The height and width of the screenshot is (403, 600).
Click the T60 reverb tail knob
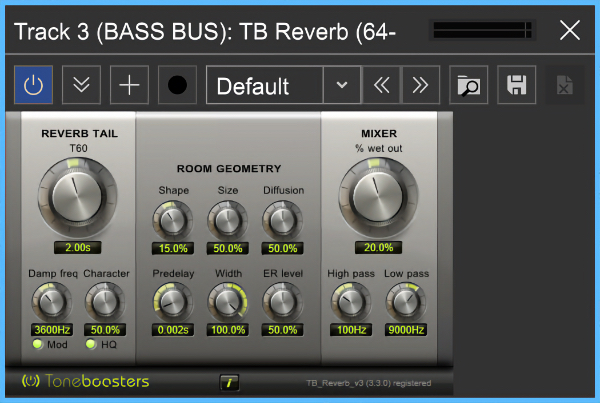[77, 197]
